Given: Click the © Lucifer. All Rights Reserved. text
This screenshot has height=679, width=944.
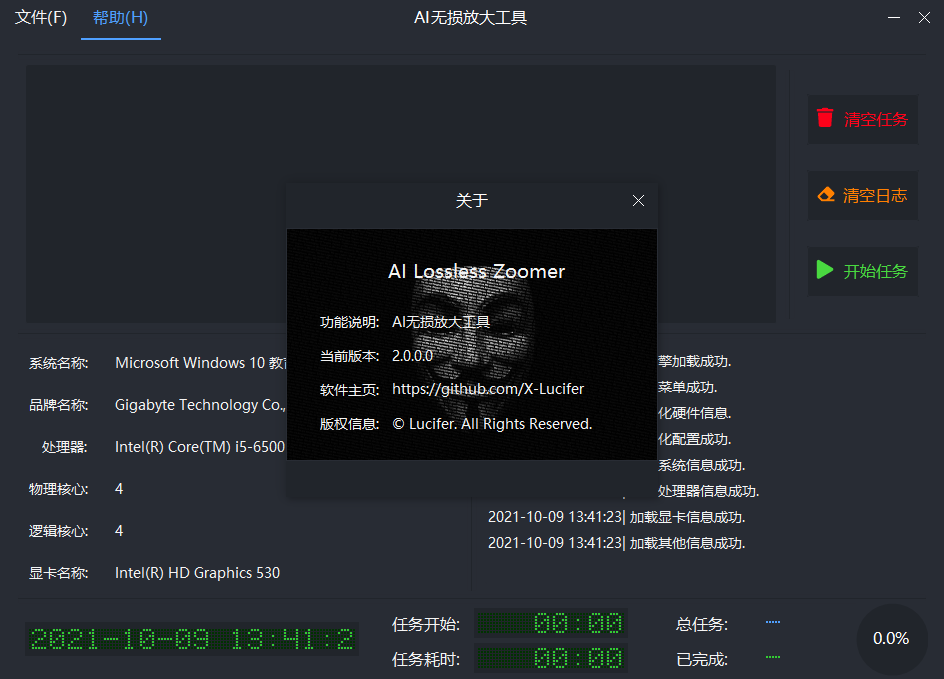Looking at the screenshot, I should pos(492,424).
